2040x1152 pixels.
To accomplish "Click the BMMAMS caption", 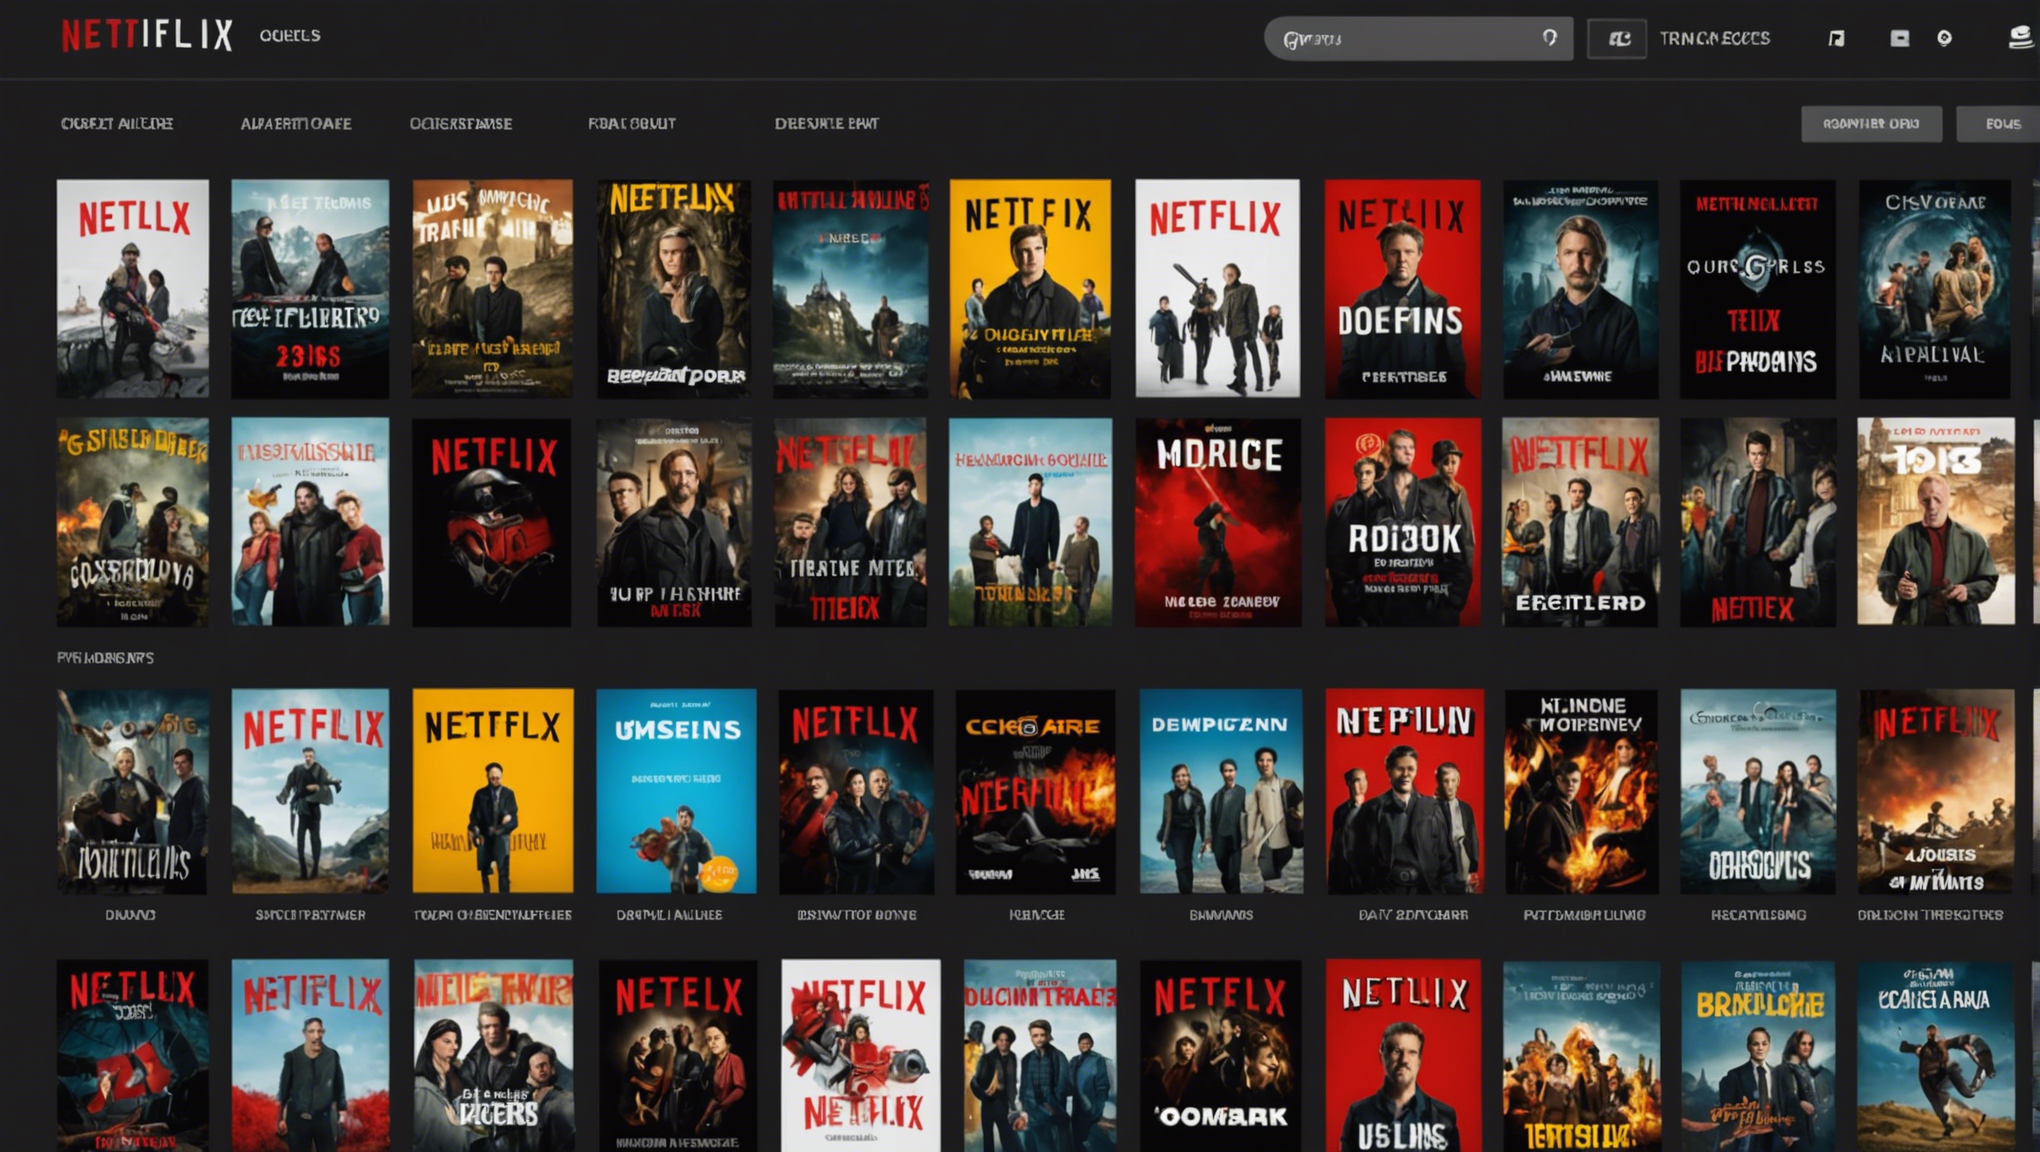I will (x=1221, y=914).
